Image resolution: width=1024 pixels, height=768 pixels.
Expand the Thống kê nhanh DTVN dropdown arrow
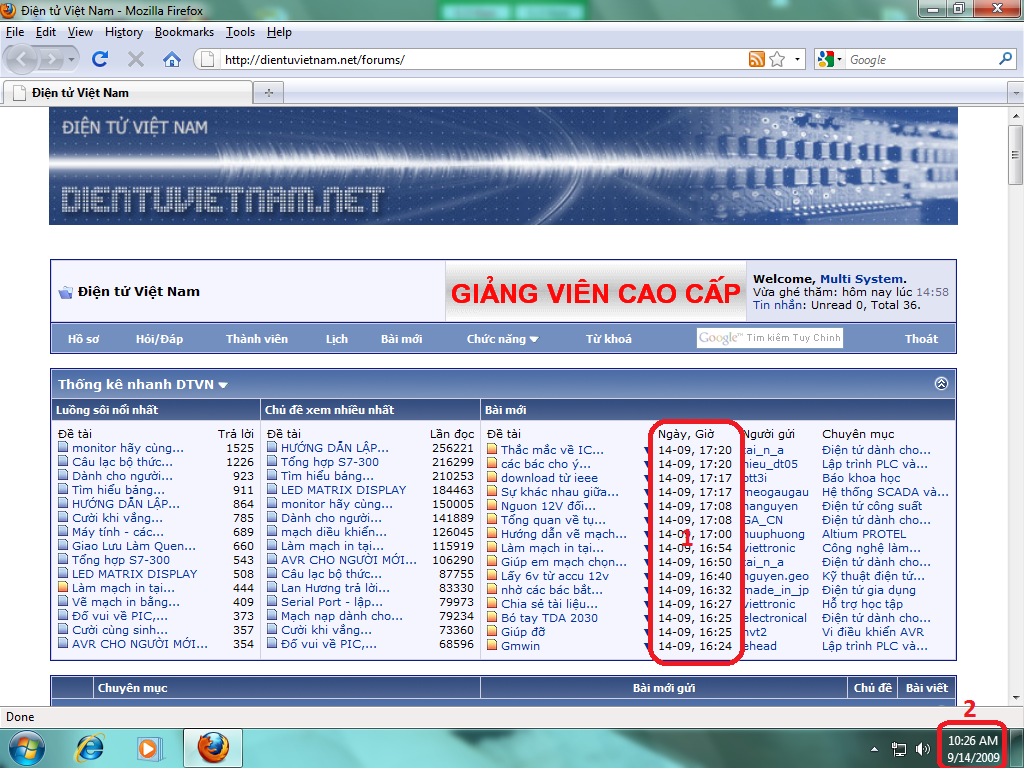pyautogui.click(x=223, y=385)
